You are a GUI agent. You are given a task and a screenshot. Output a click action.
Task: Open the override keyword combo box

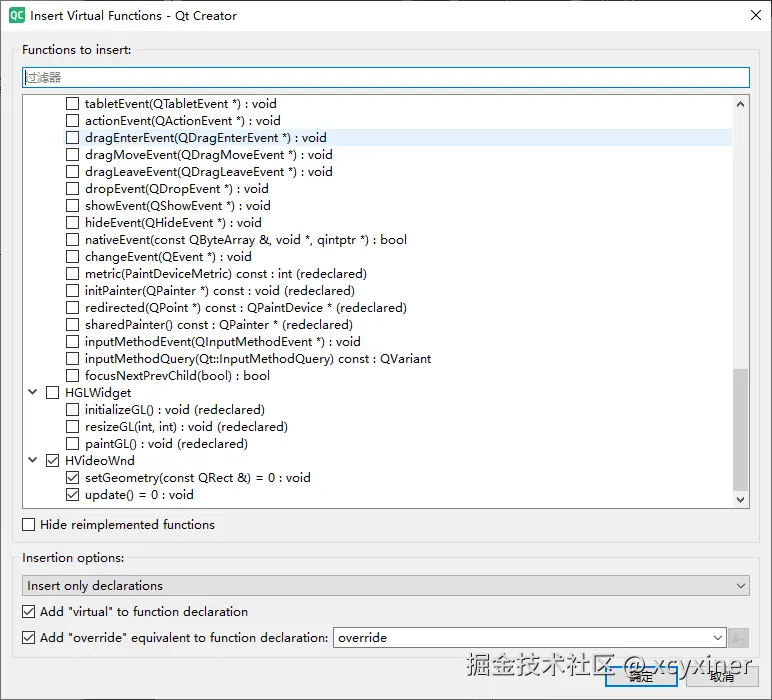click(529, 638)
